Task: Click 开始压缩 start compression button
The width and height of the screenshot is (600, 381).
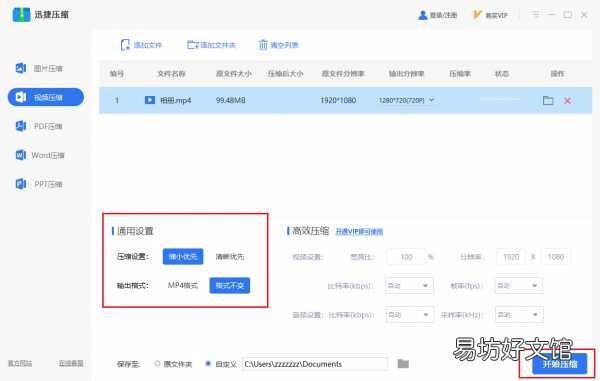Action: tap(559, 364)
